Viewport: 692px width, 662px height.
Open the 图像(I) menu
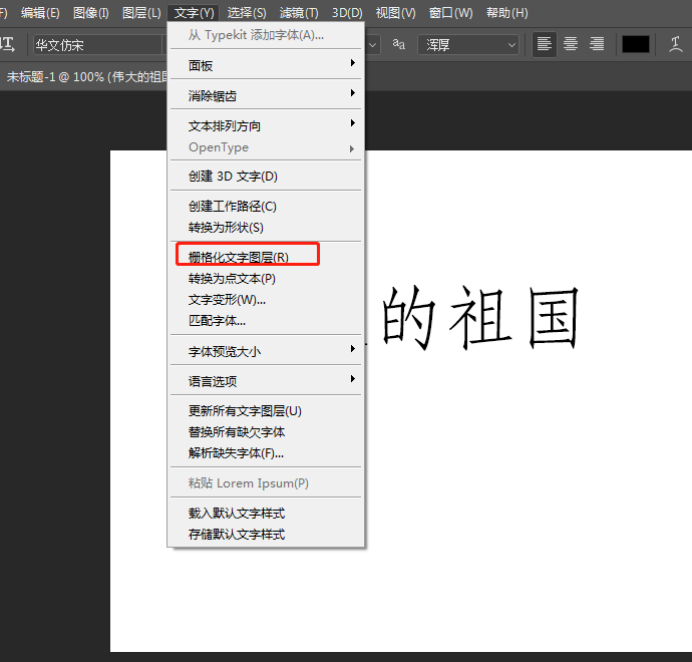click(x=90, y=13)
